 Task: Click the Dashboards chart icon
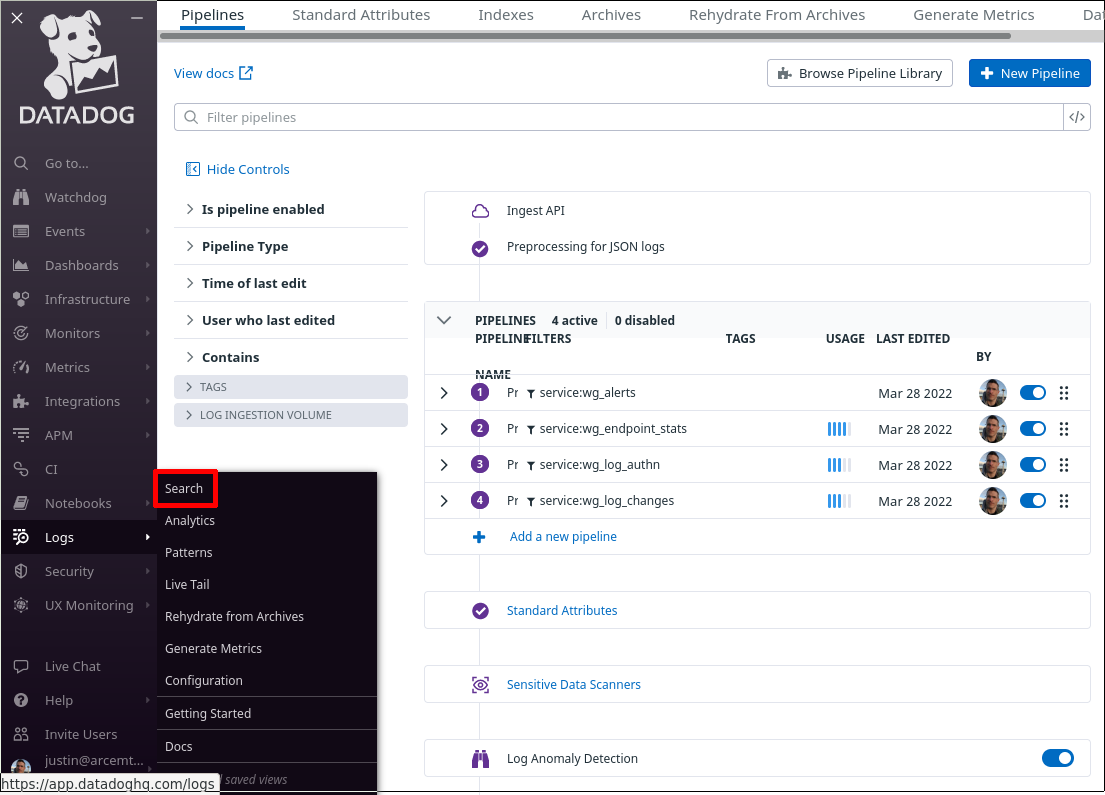click(21, 265)
